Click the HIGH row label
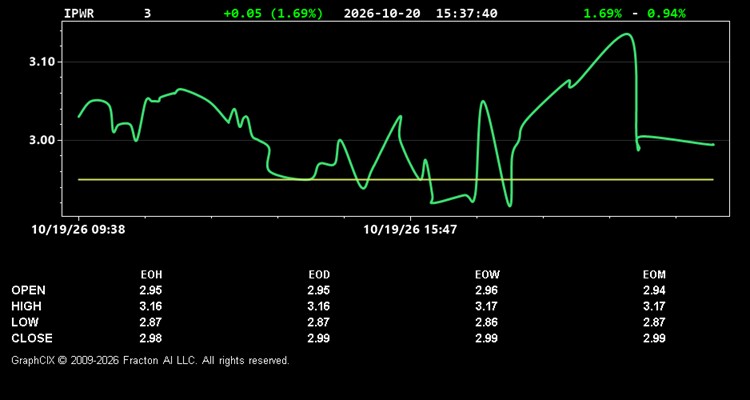 pyautogui.click(x=26, y=306)
